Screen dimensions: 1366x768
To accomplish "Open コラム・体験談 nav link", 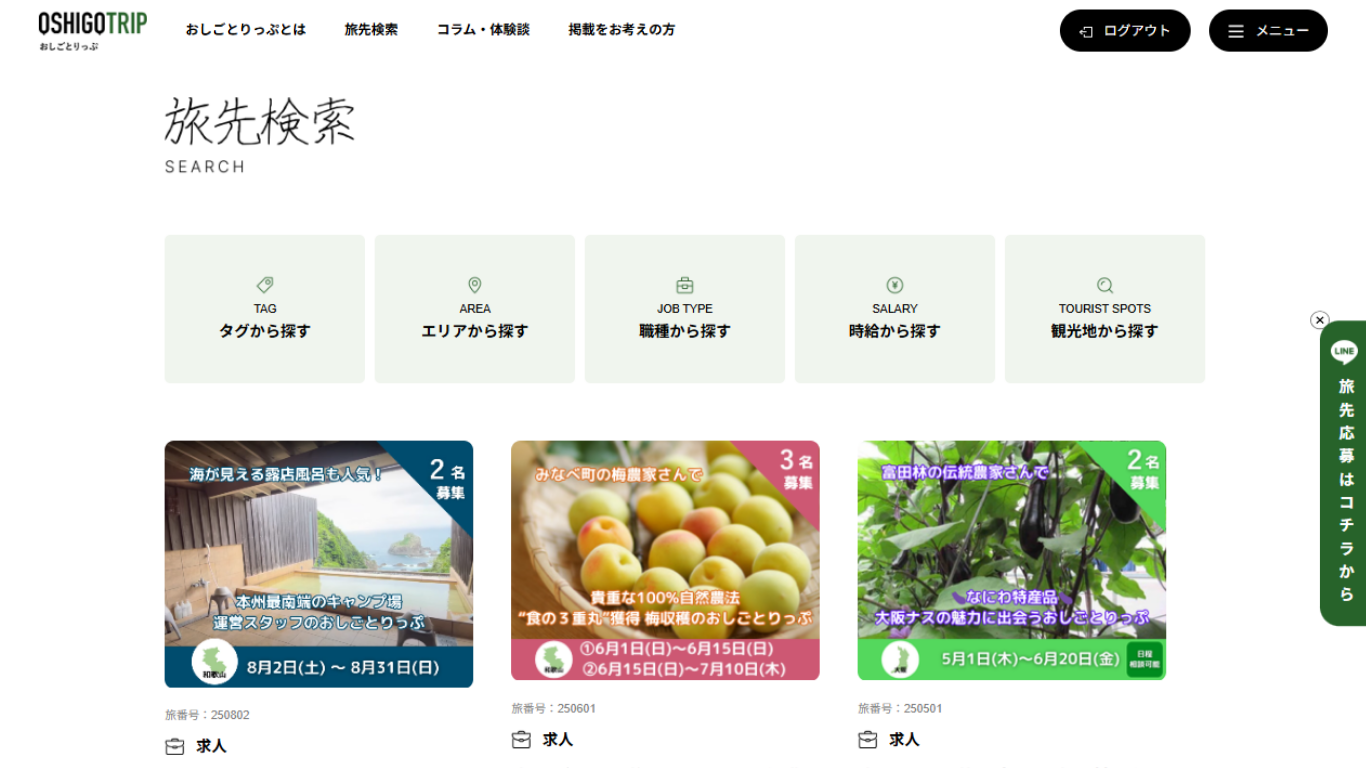I will point(483,30).
